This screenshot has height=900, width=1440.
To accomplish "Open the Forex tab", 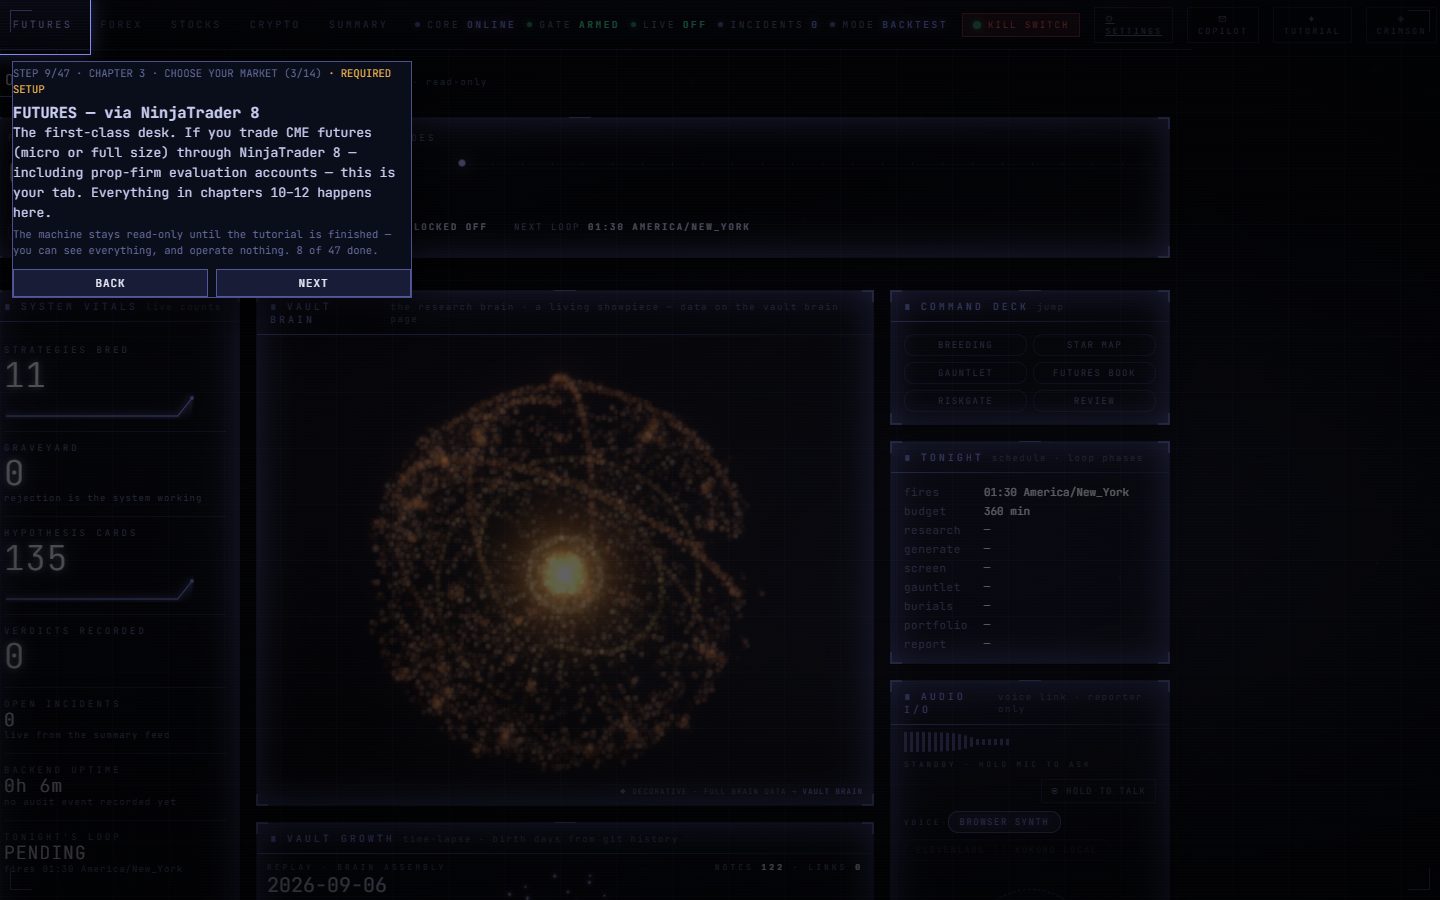I will 121,25.
